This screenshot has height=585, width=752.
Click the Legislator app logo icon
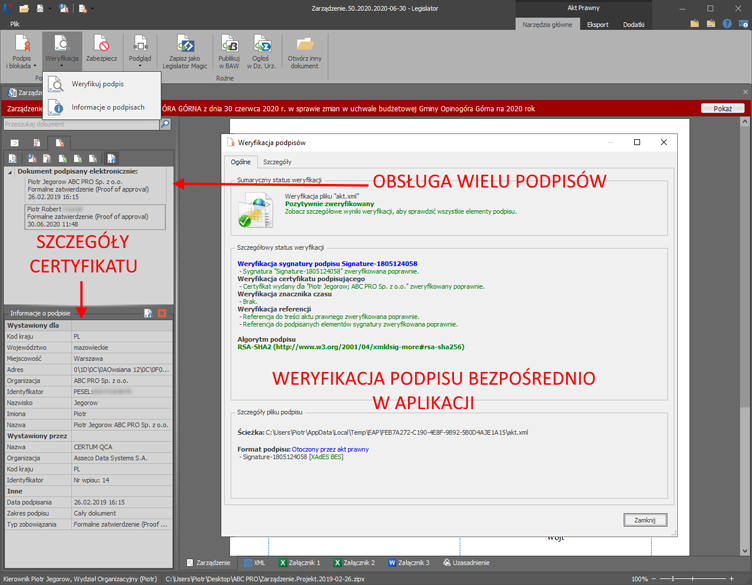[x=8, y=8]
